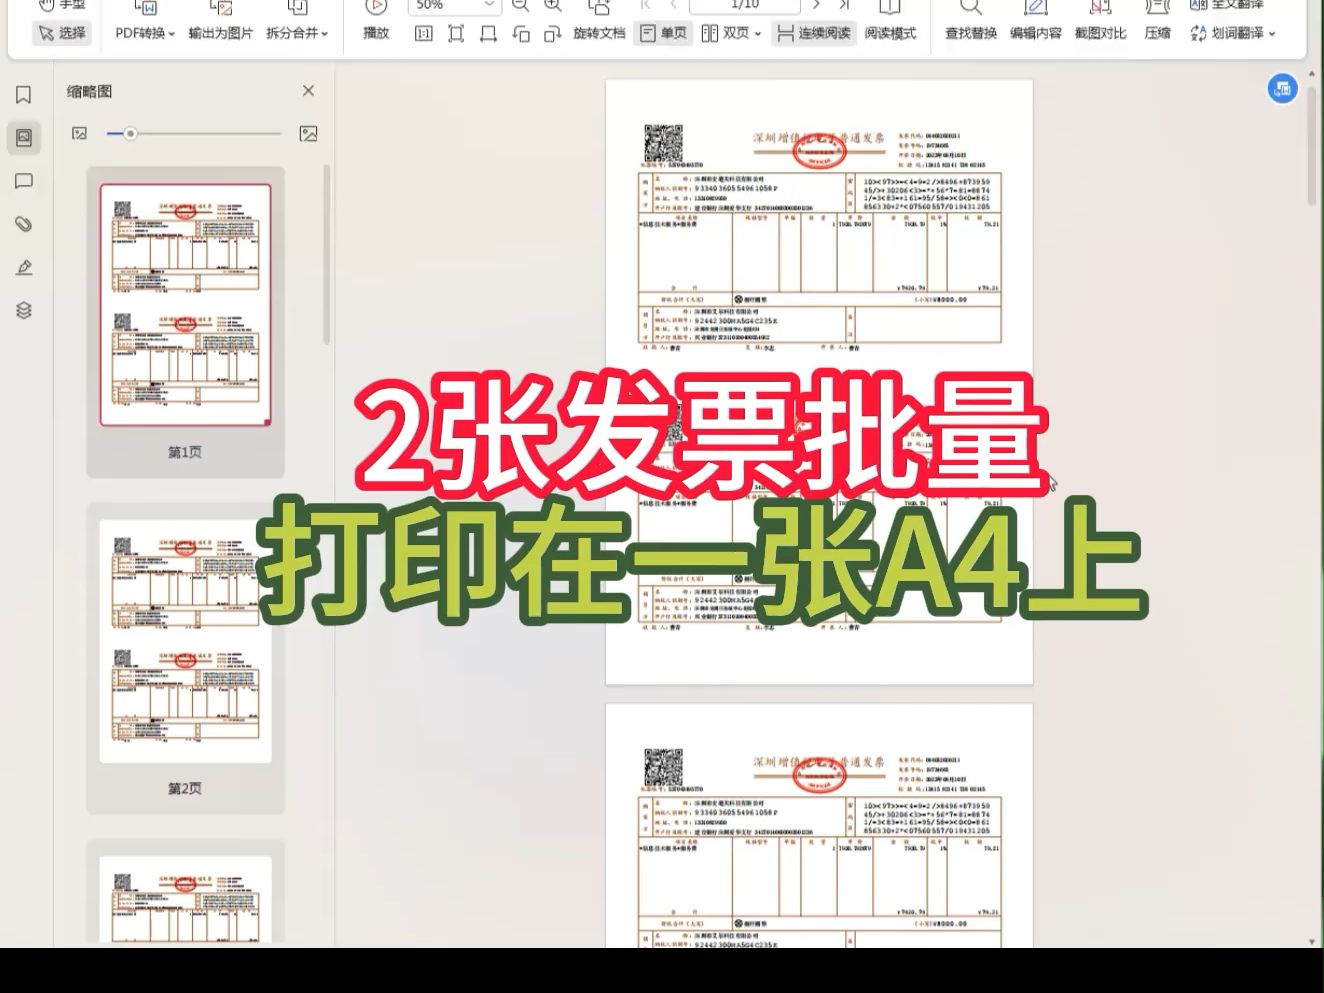Toggle 单页 single page view
1324x993 pixels.
click(663, 33)
